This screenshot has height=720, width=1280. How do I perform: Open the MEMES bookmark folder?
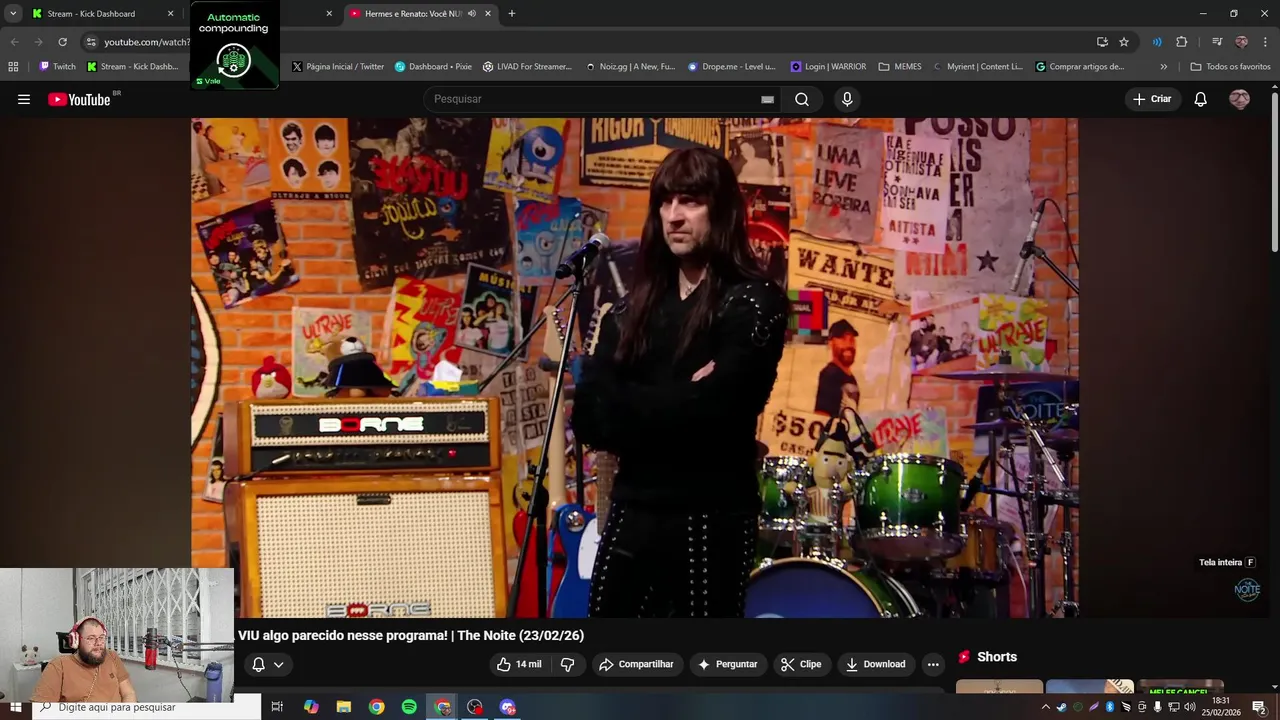pos(900,67)
